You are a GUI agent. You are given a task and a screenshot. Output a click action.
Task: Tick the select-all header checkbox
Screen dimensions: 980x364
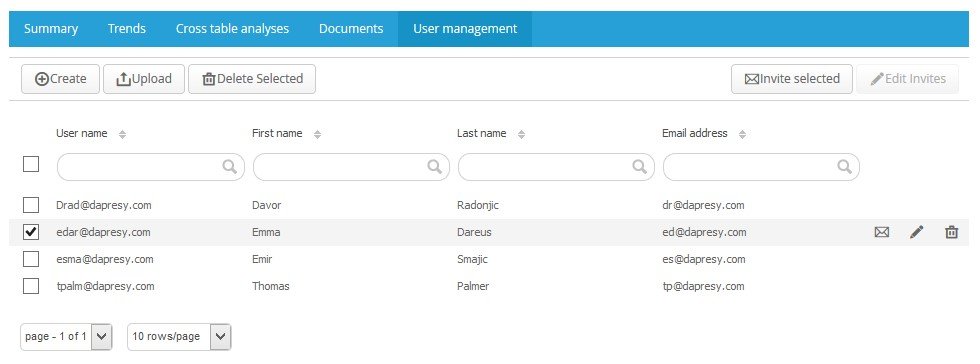pyautogui.click(x=31, y=164)
